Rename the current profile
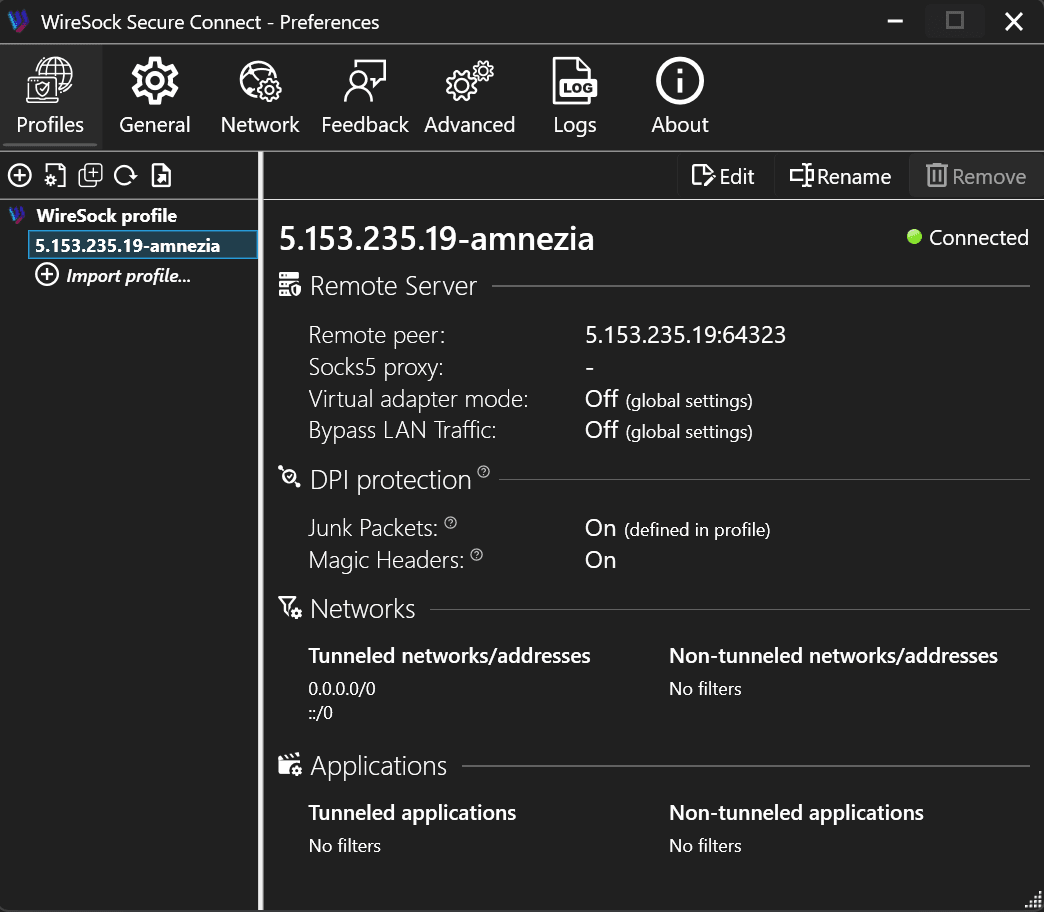Viewport: 1044px width, 912px height. click(x=840, y=176)
